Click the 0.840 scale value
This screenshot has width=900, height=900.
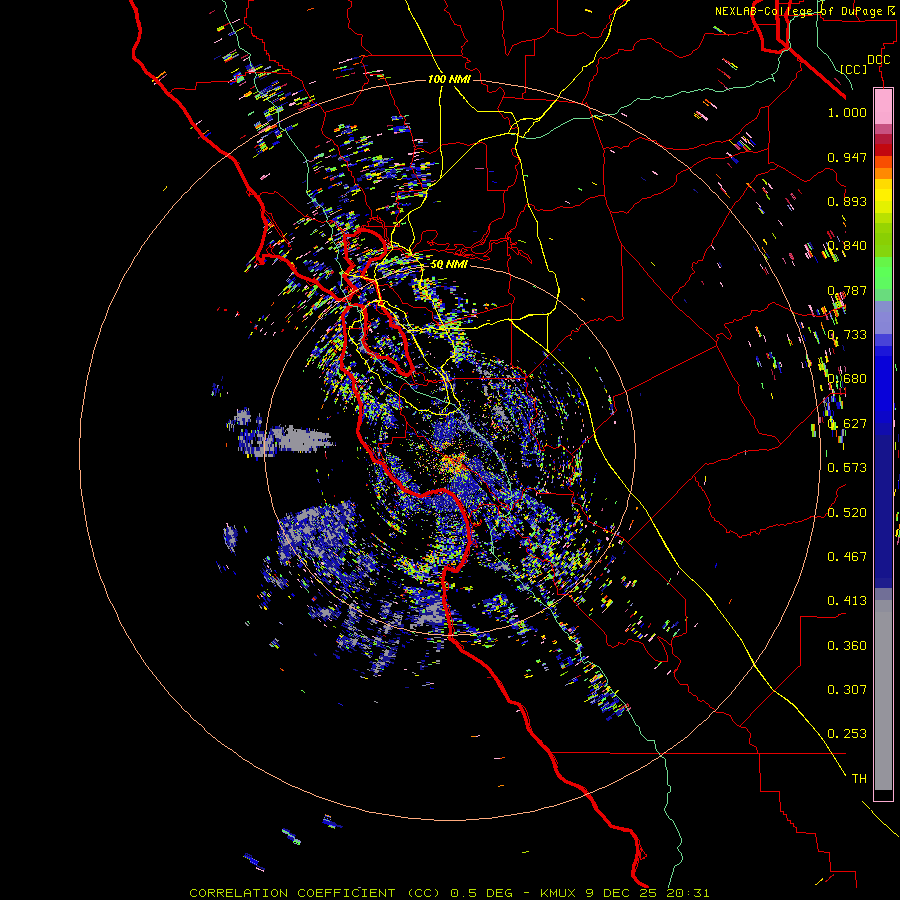[x=847, y=246]
